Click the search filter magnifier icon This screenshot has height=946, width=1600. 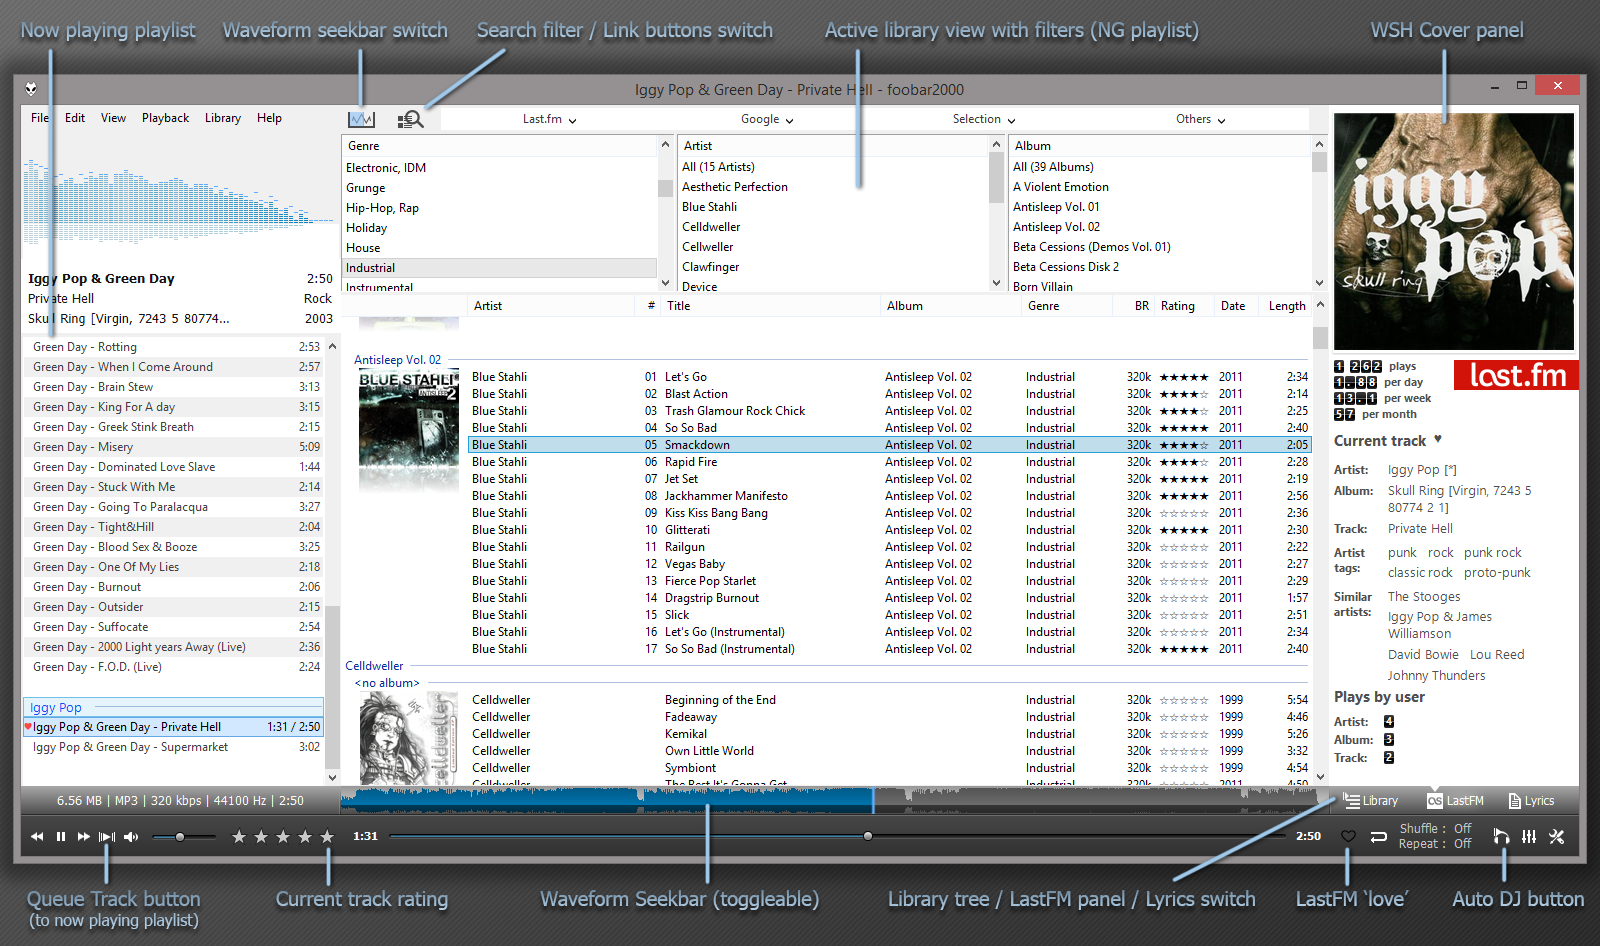pos(410,119)
